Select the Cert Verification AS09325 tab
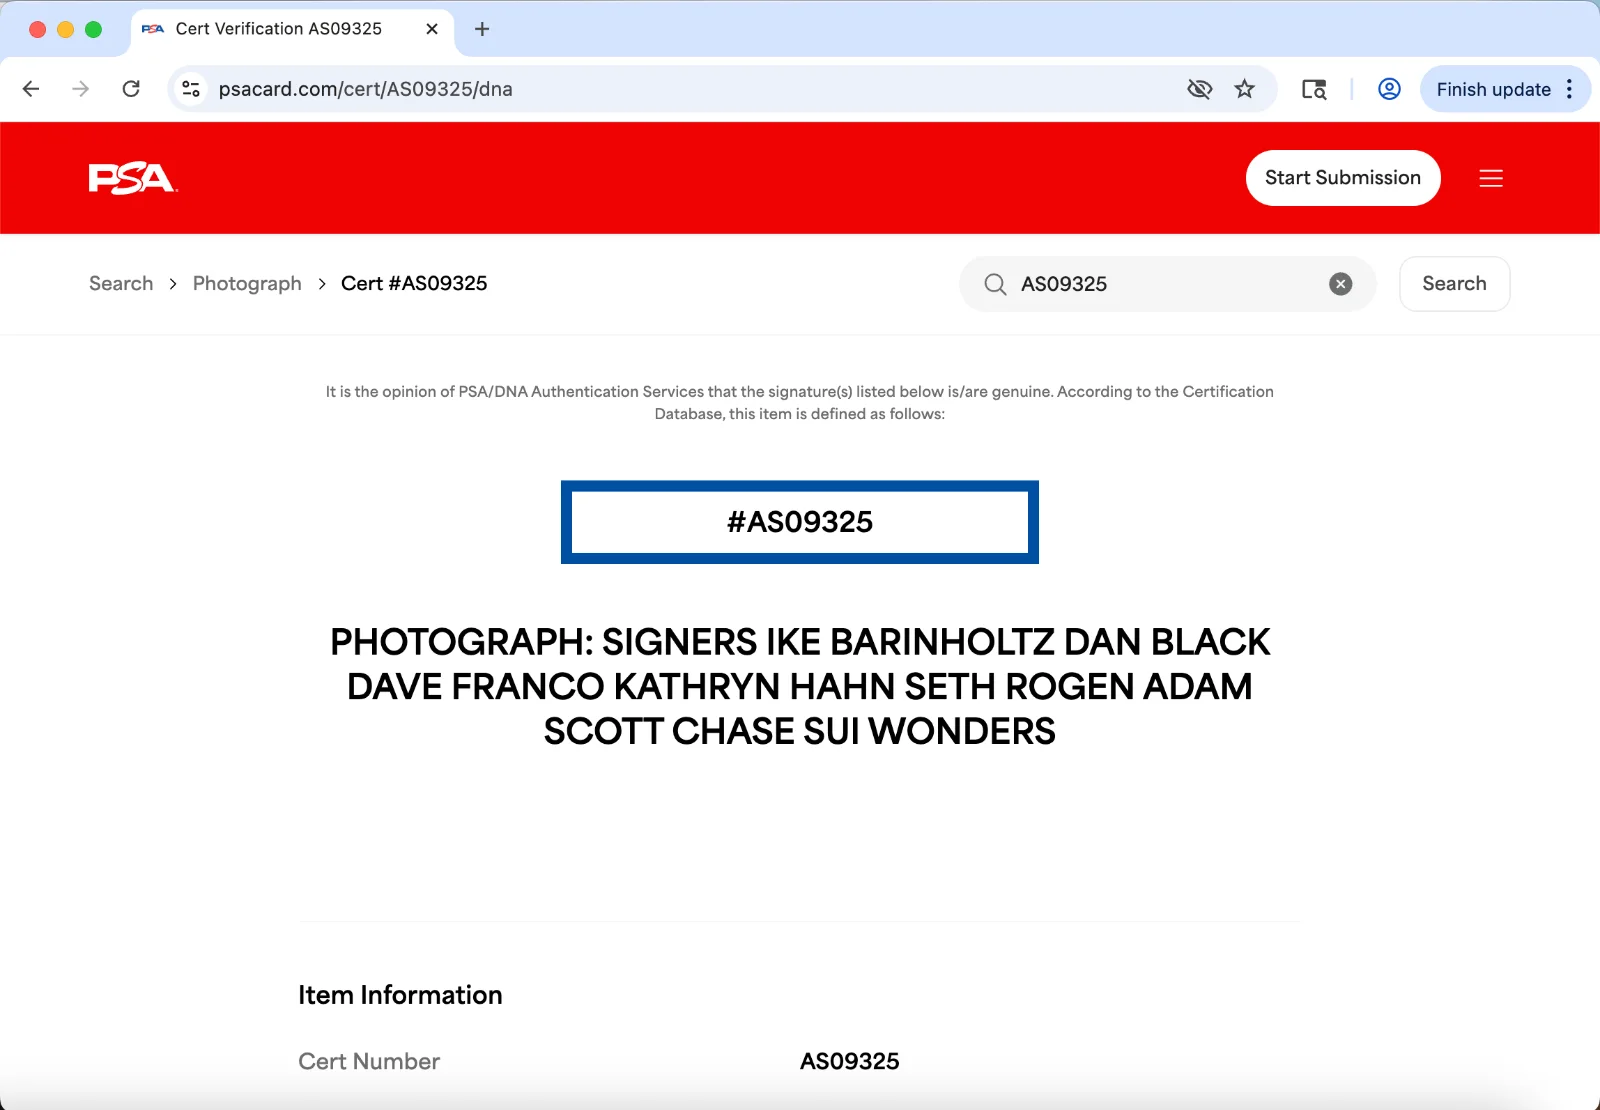 coord(292,29)
